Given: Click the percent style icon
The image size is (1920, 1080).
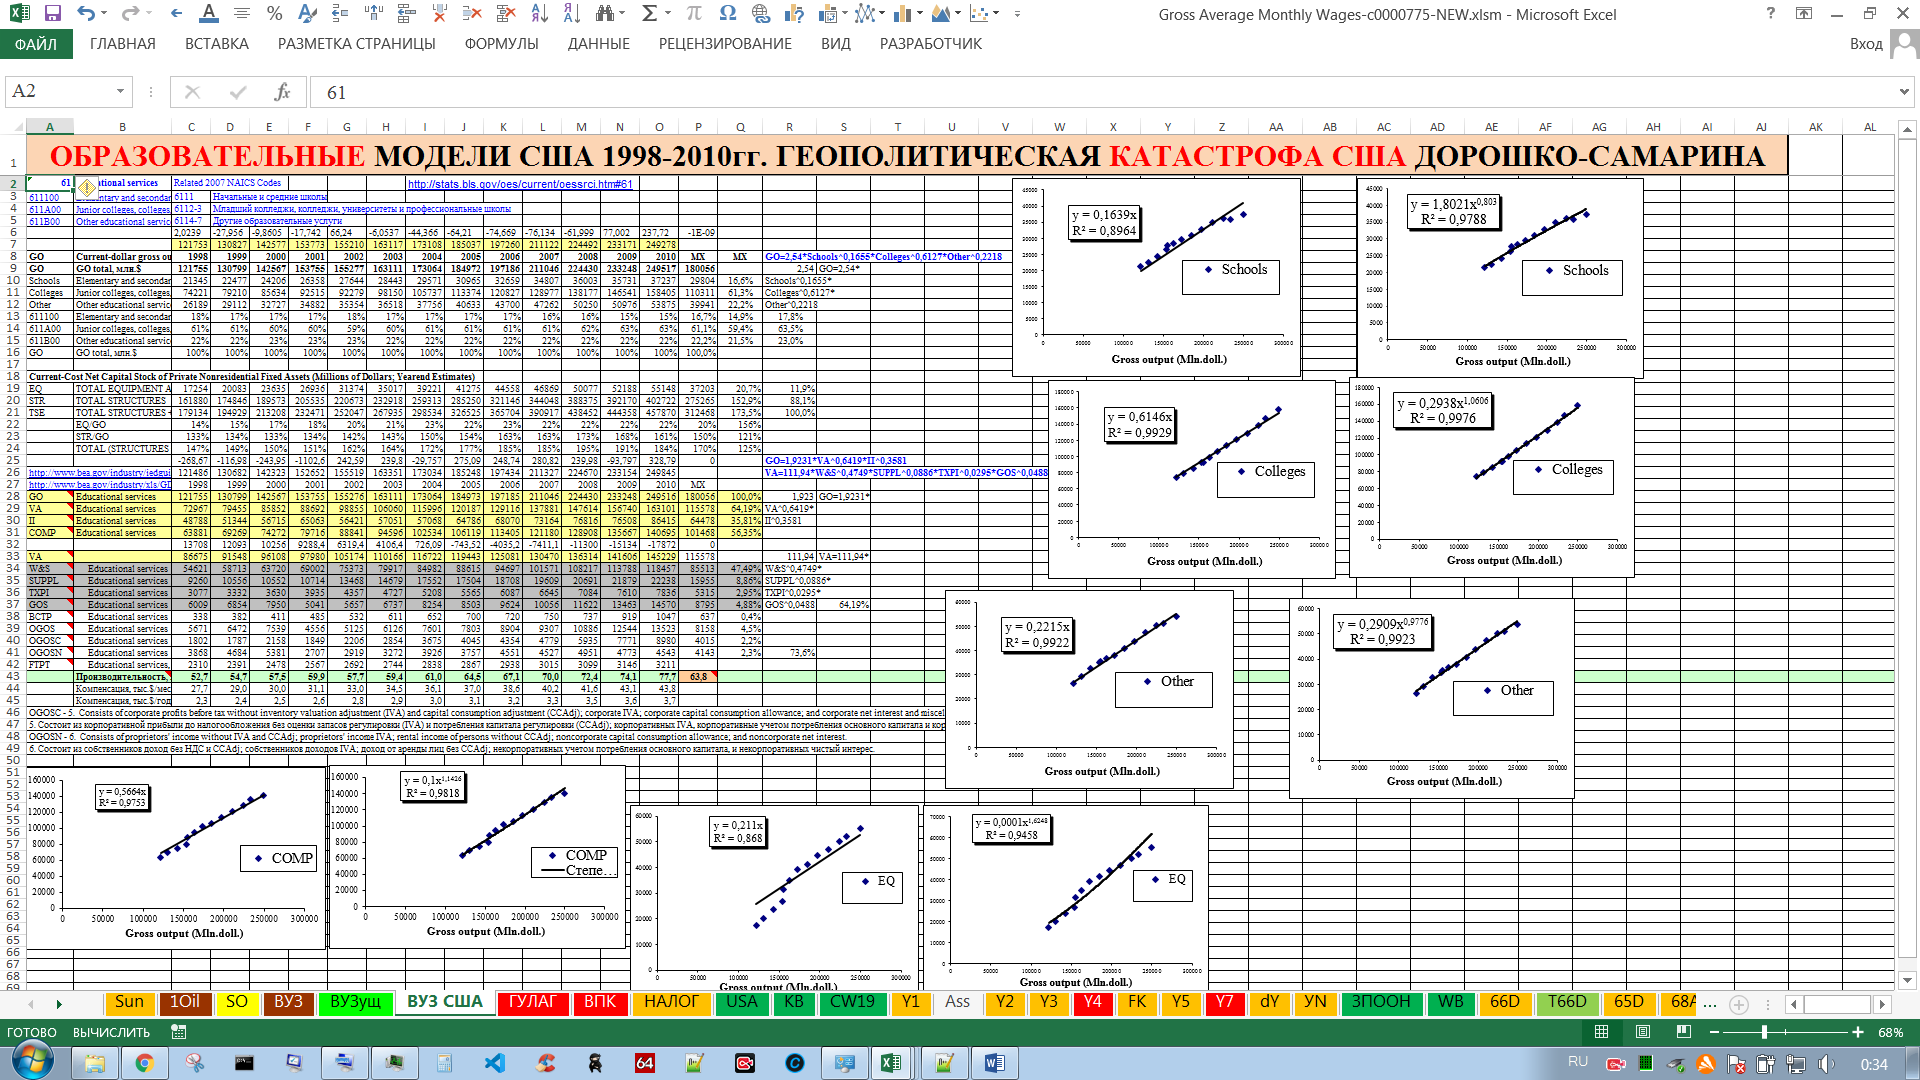Looking at the screenshot, I should (274, 14).
